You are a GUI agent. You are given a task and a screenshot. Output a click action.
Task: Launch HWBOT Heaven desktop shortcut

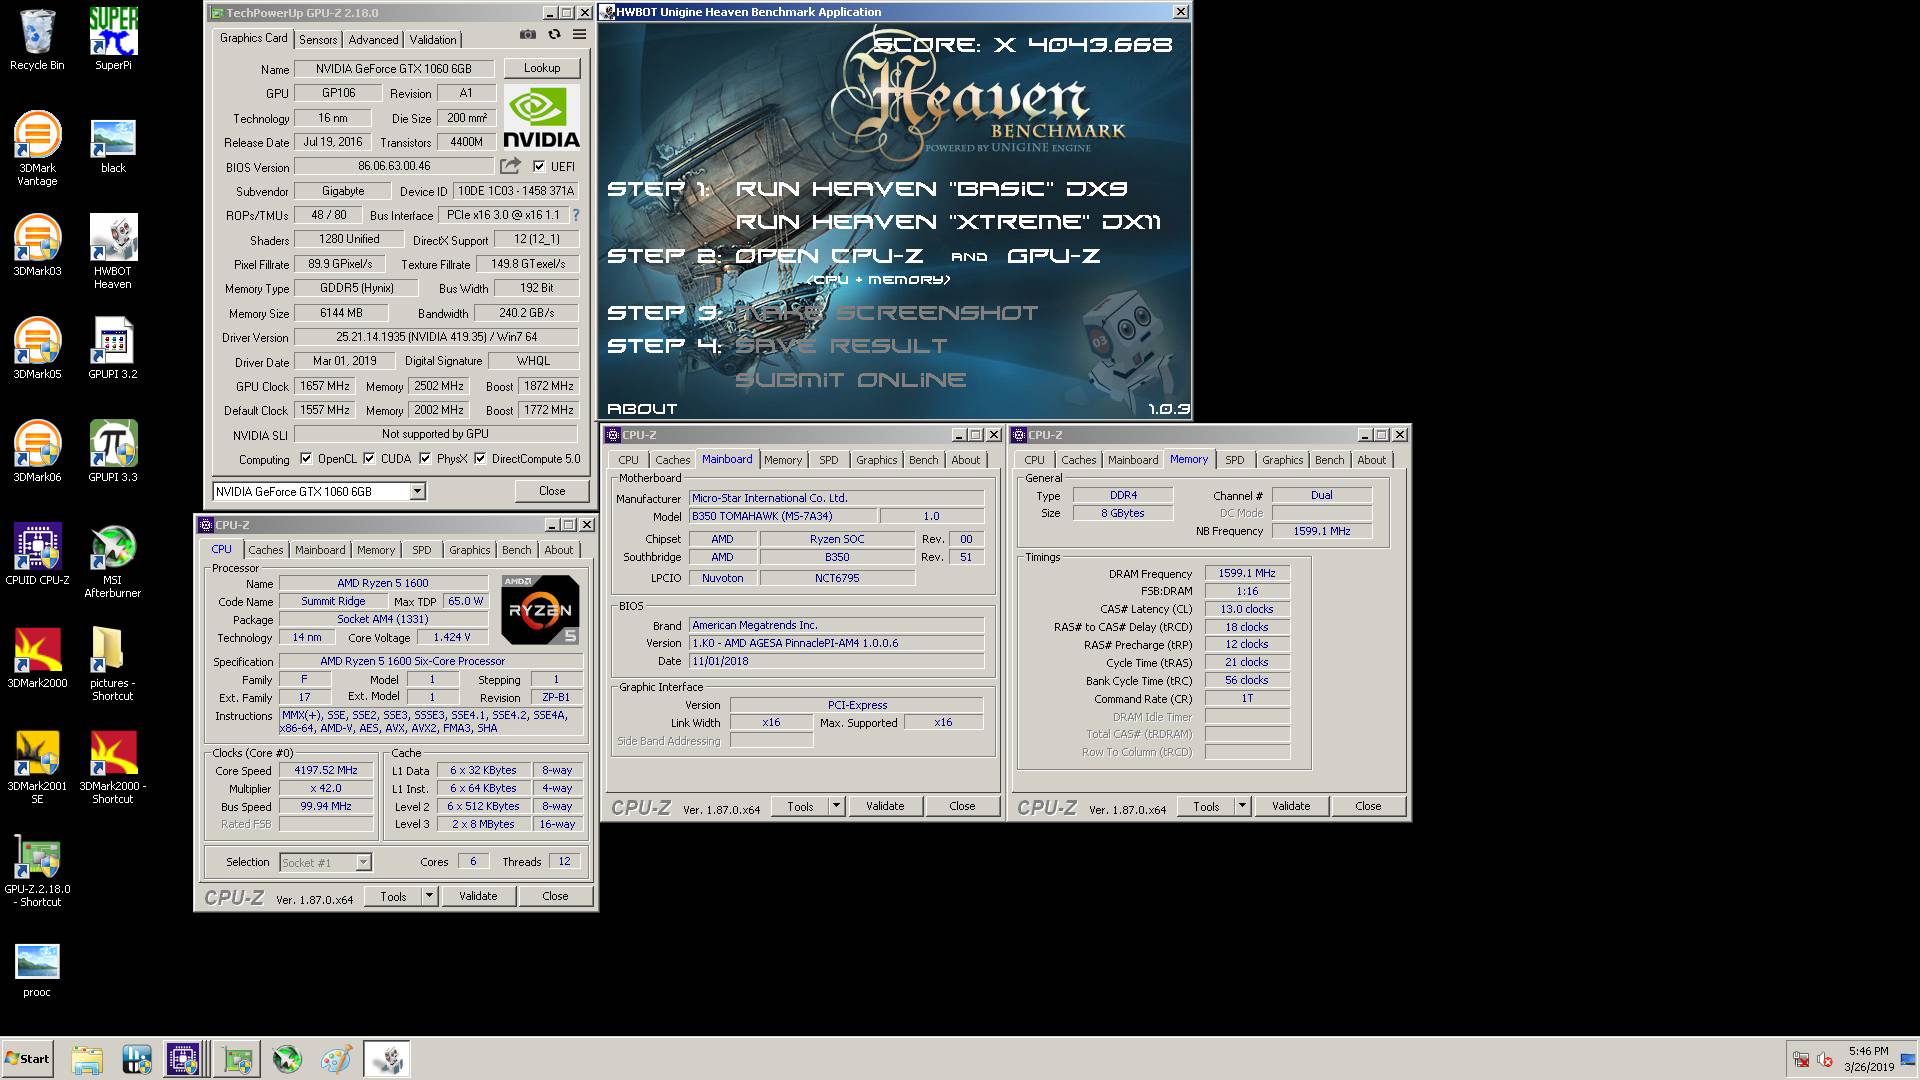[113, 251]
